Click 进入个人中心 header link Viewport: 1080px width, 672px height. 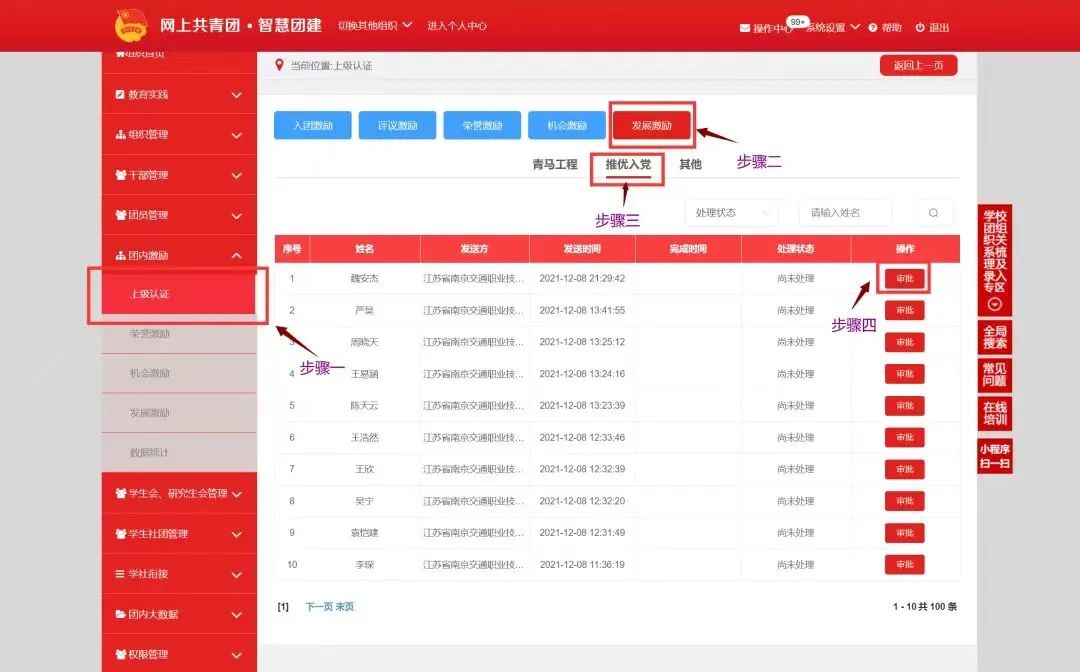coord(457,25)
